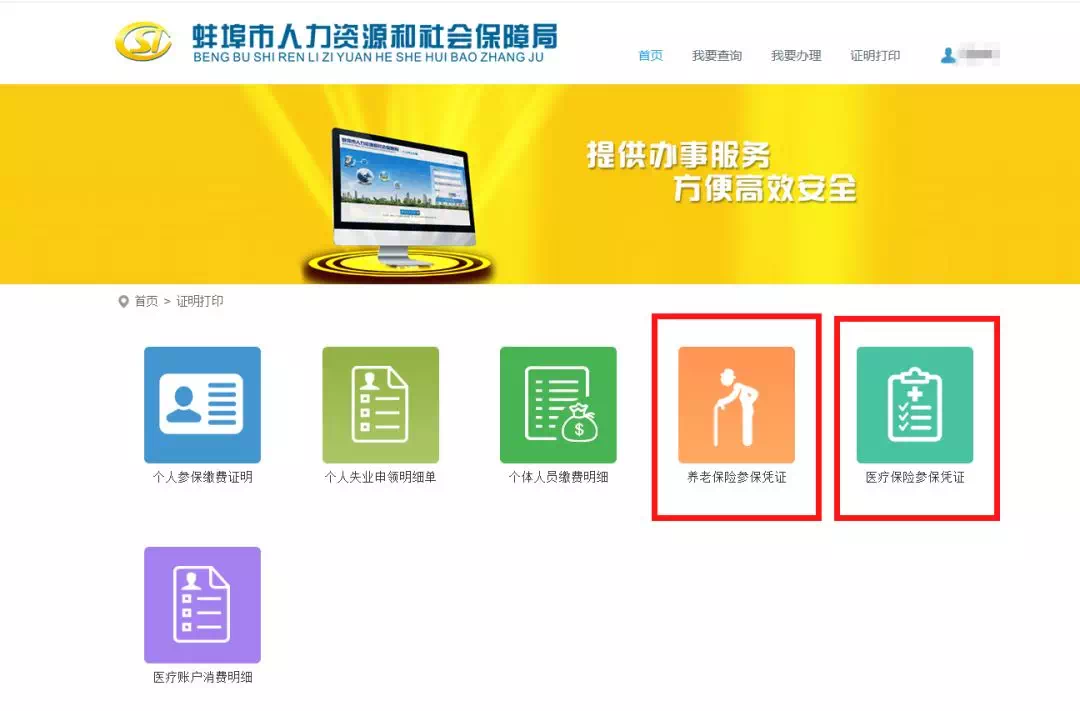Open the 我要查询 navigation menu
This screenshot has height=711, width=1080.
tap(717, 55)
